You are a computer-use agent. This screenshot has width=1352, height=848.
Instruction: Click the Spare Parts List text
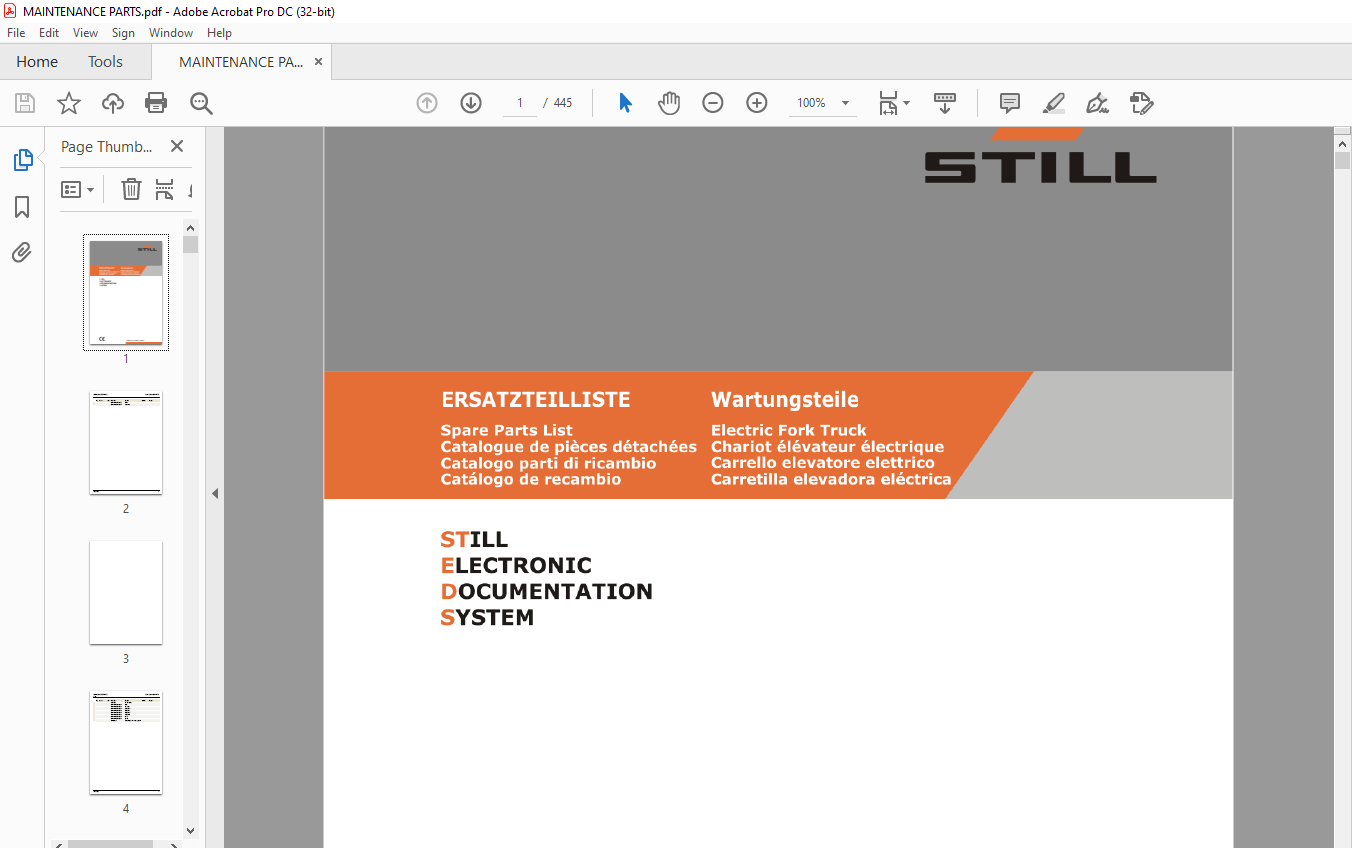click(x=507, y=430)
